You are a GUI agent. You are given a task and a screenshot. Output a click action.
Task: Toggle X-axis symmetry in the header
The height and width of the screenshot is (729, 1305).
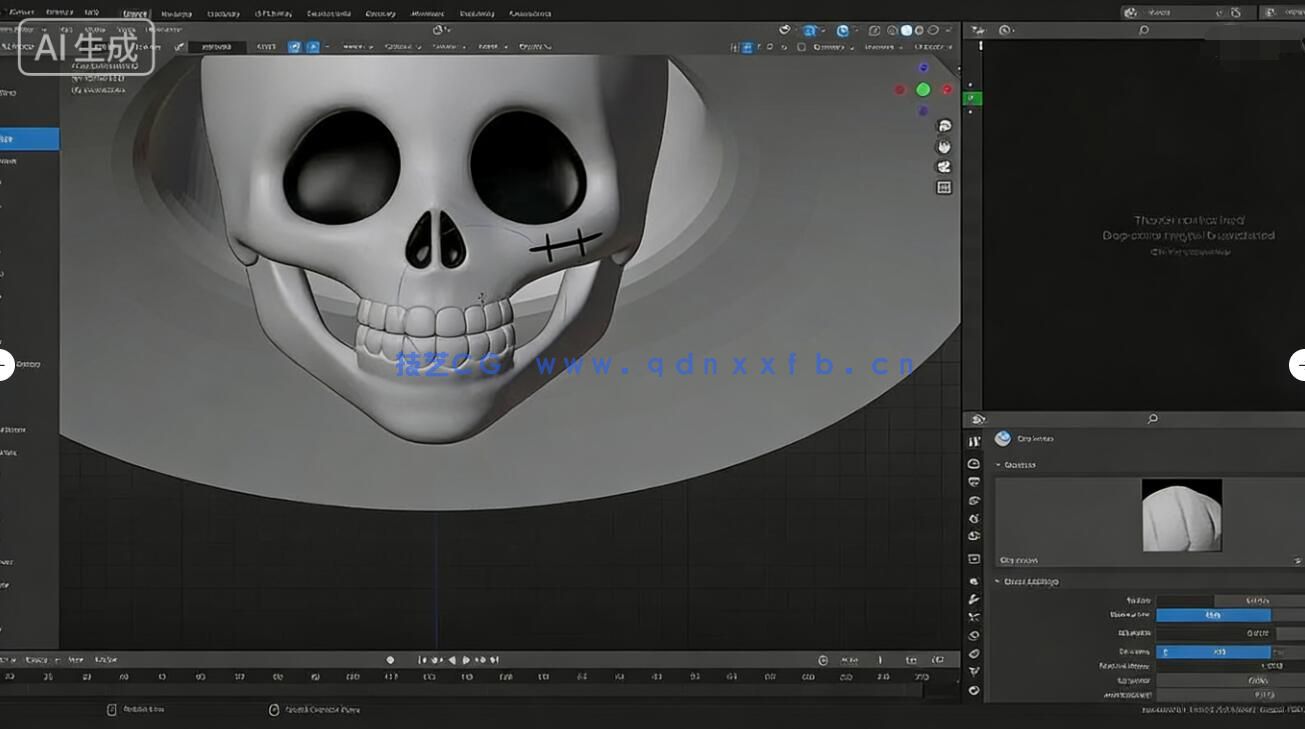(x=294, y=46)
